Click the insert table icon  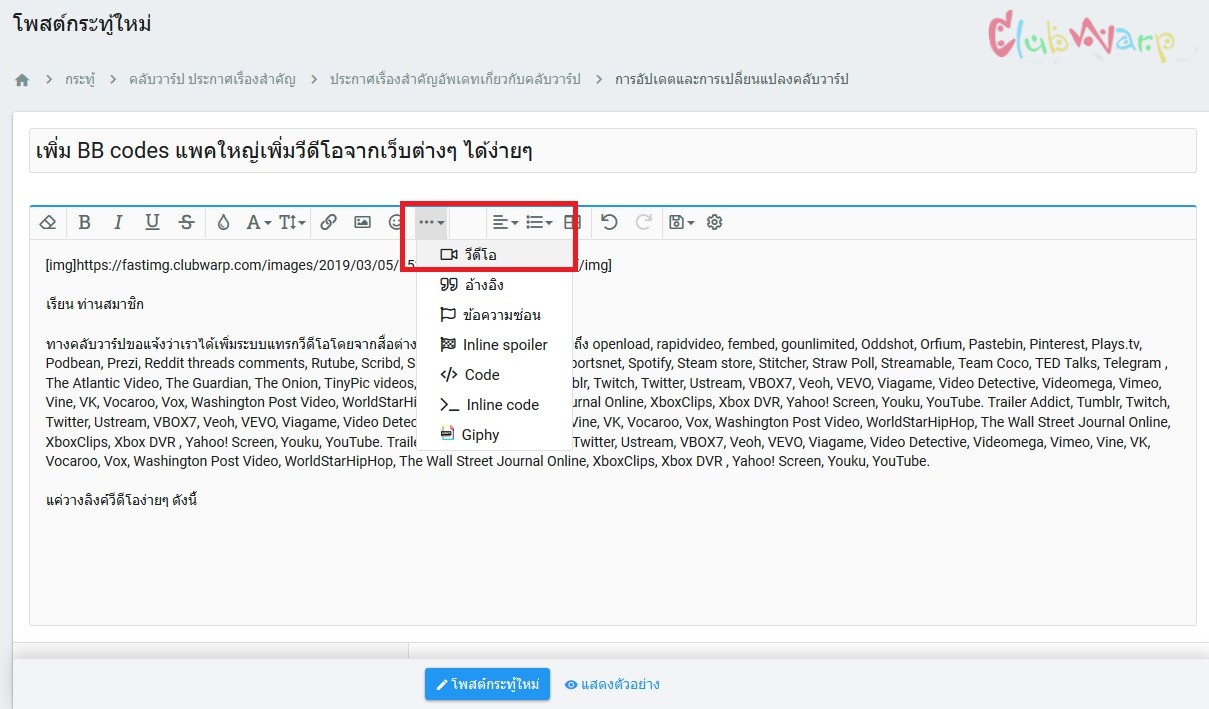click(572, 222)
